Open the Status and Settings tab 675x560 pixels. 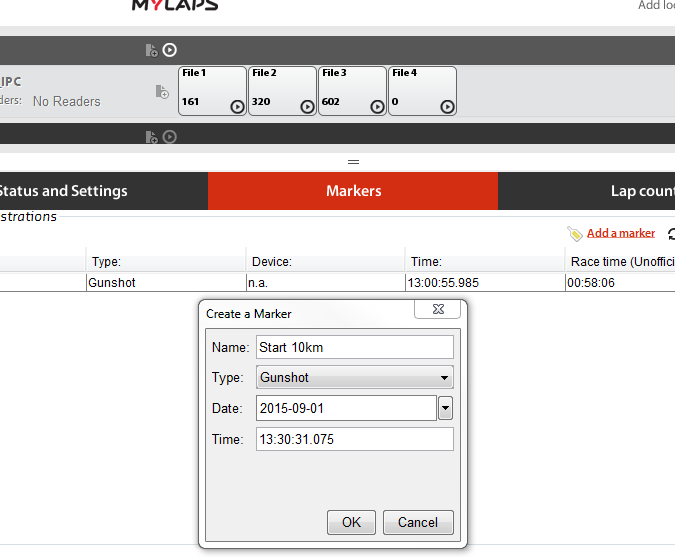62,191
